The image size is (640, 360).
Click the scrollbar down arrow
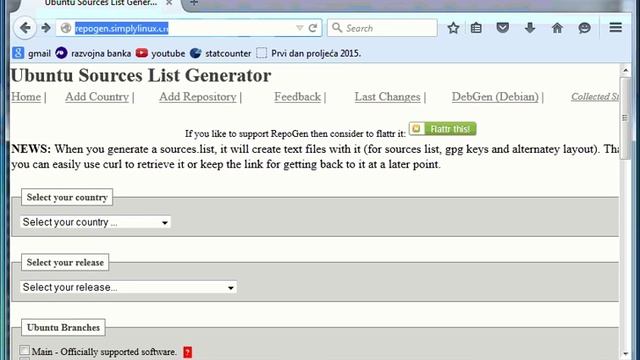pos(625,354)
